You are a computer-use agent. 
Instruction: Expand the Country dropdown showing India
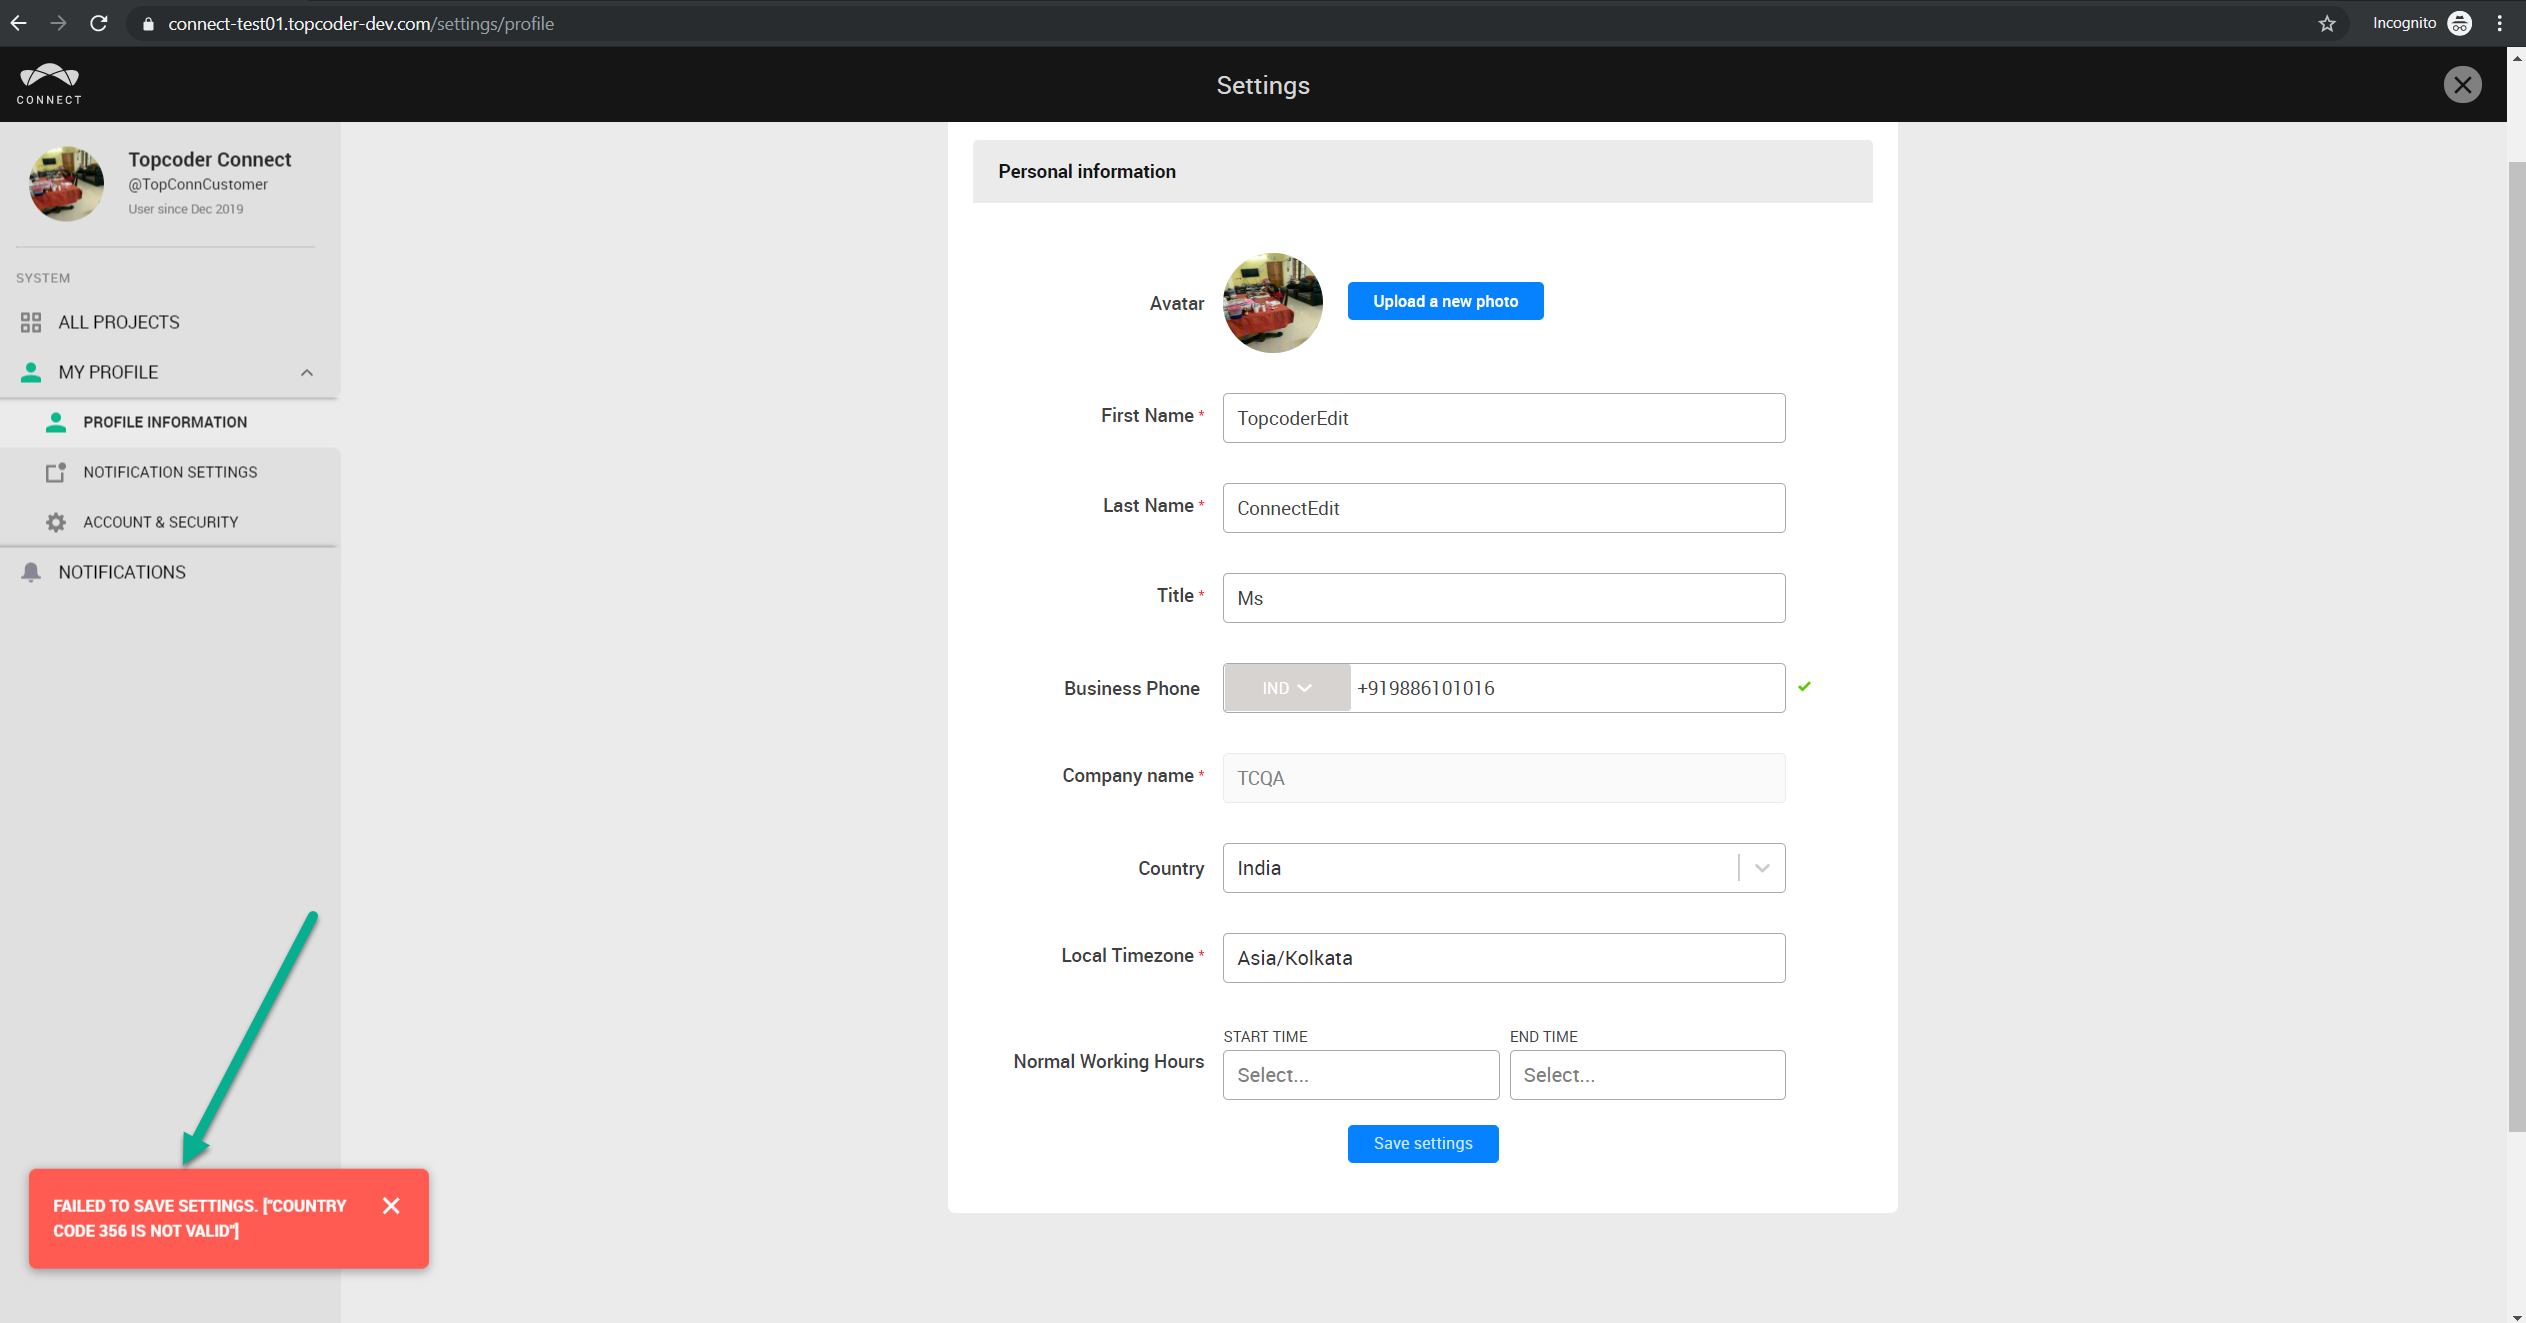tap(1761, 868)
